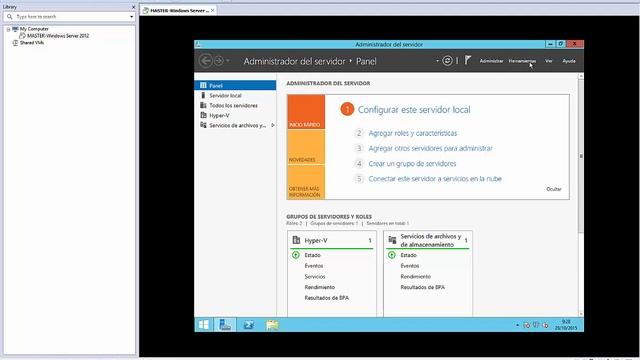Click Estado in the Hyper-V tile

(312, 255)
